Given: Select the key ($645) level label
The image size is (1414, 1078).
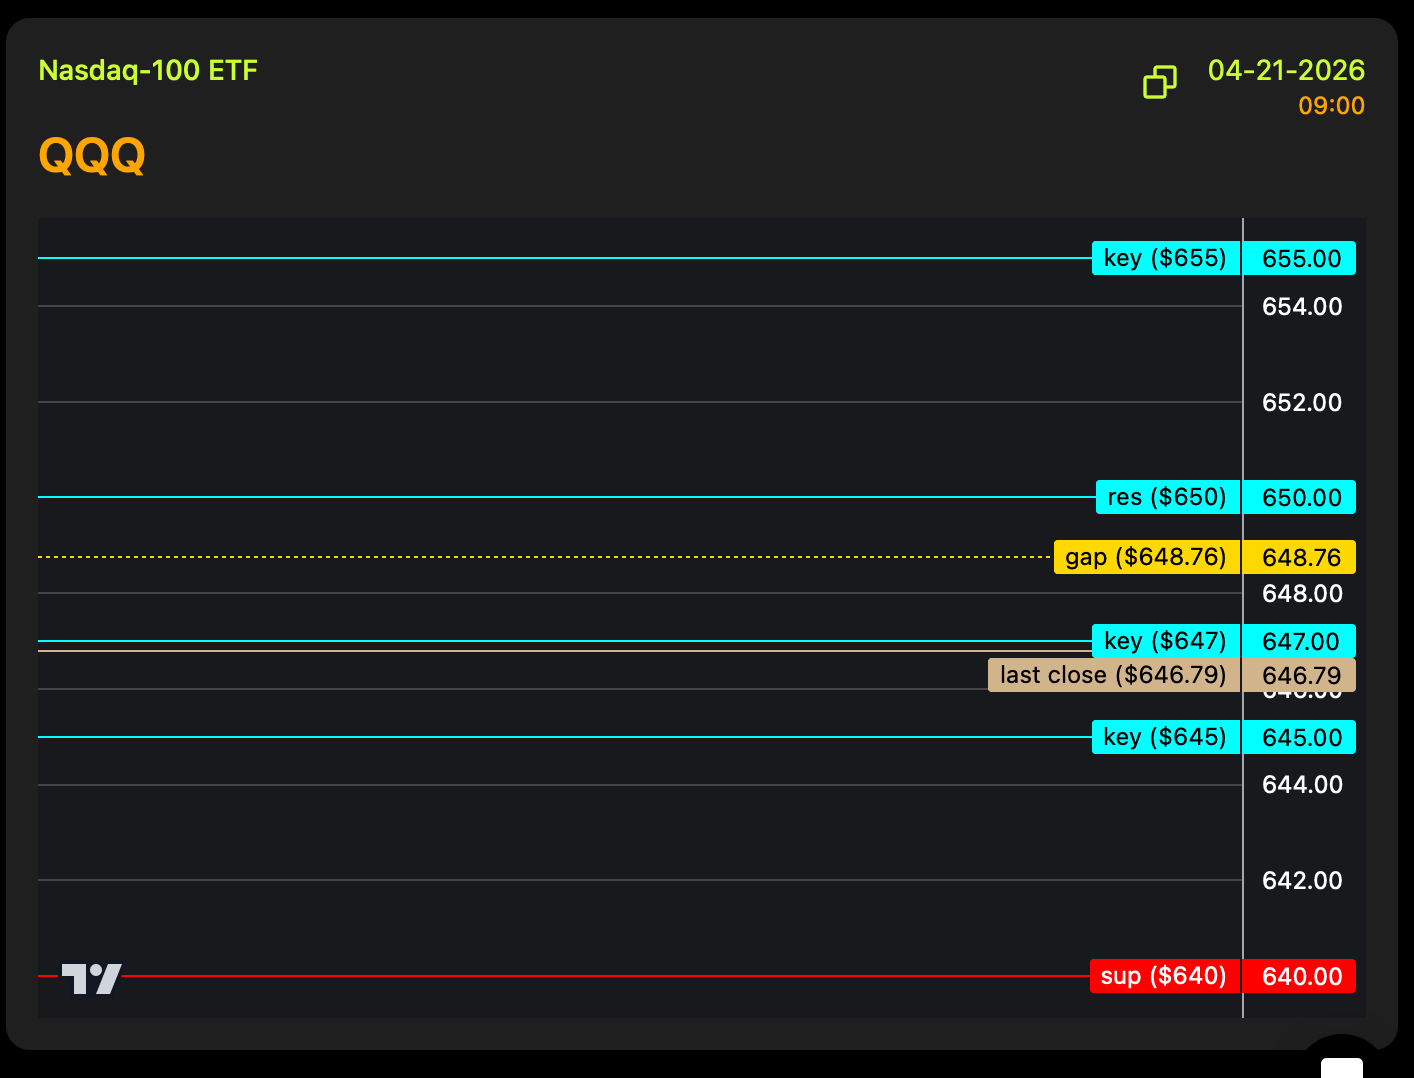Looking at the screenshot, I should pyautogui.click(x=1166, y=737).
